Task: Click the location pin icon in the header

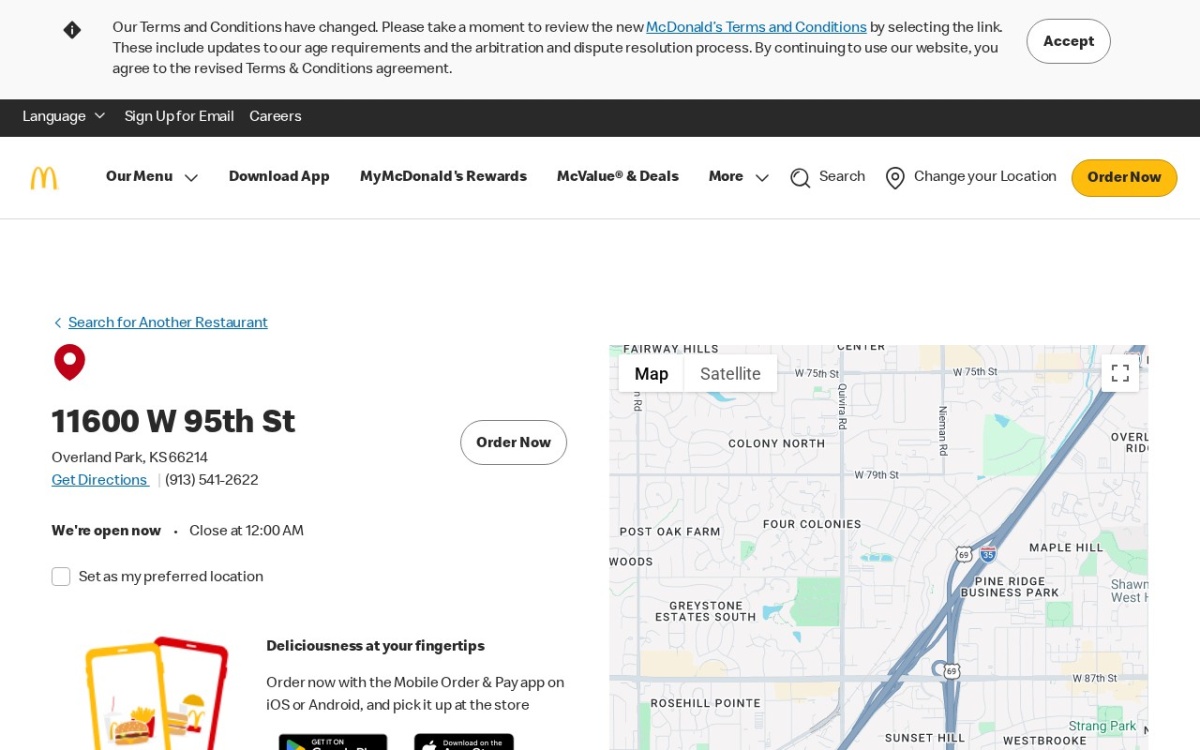Action: [895, 178]
